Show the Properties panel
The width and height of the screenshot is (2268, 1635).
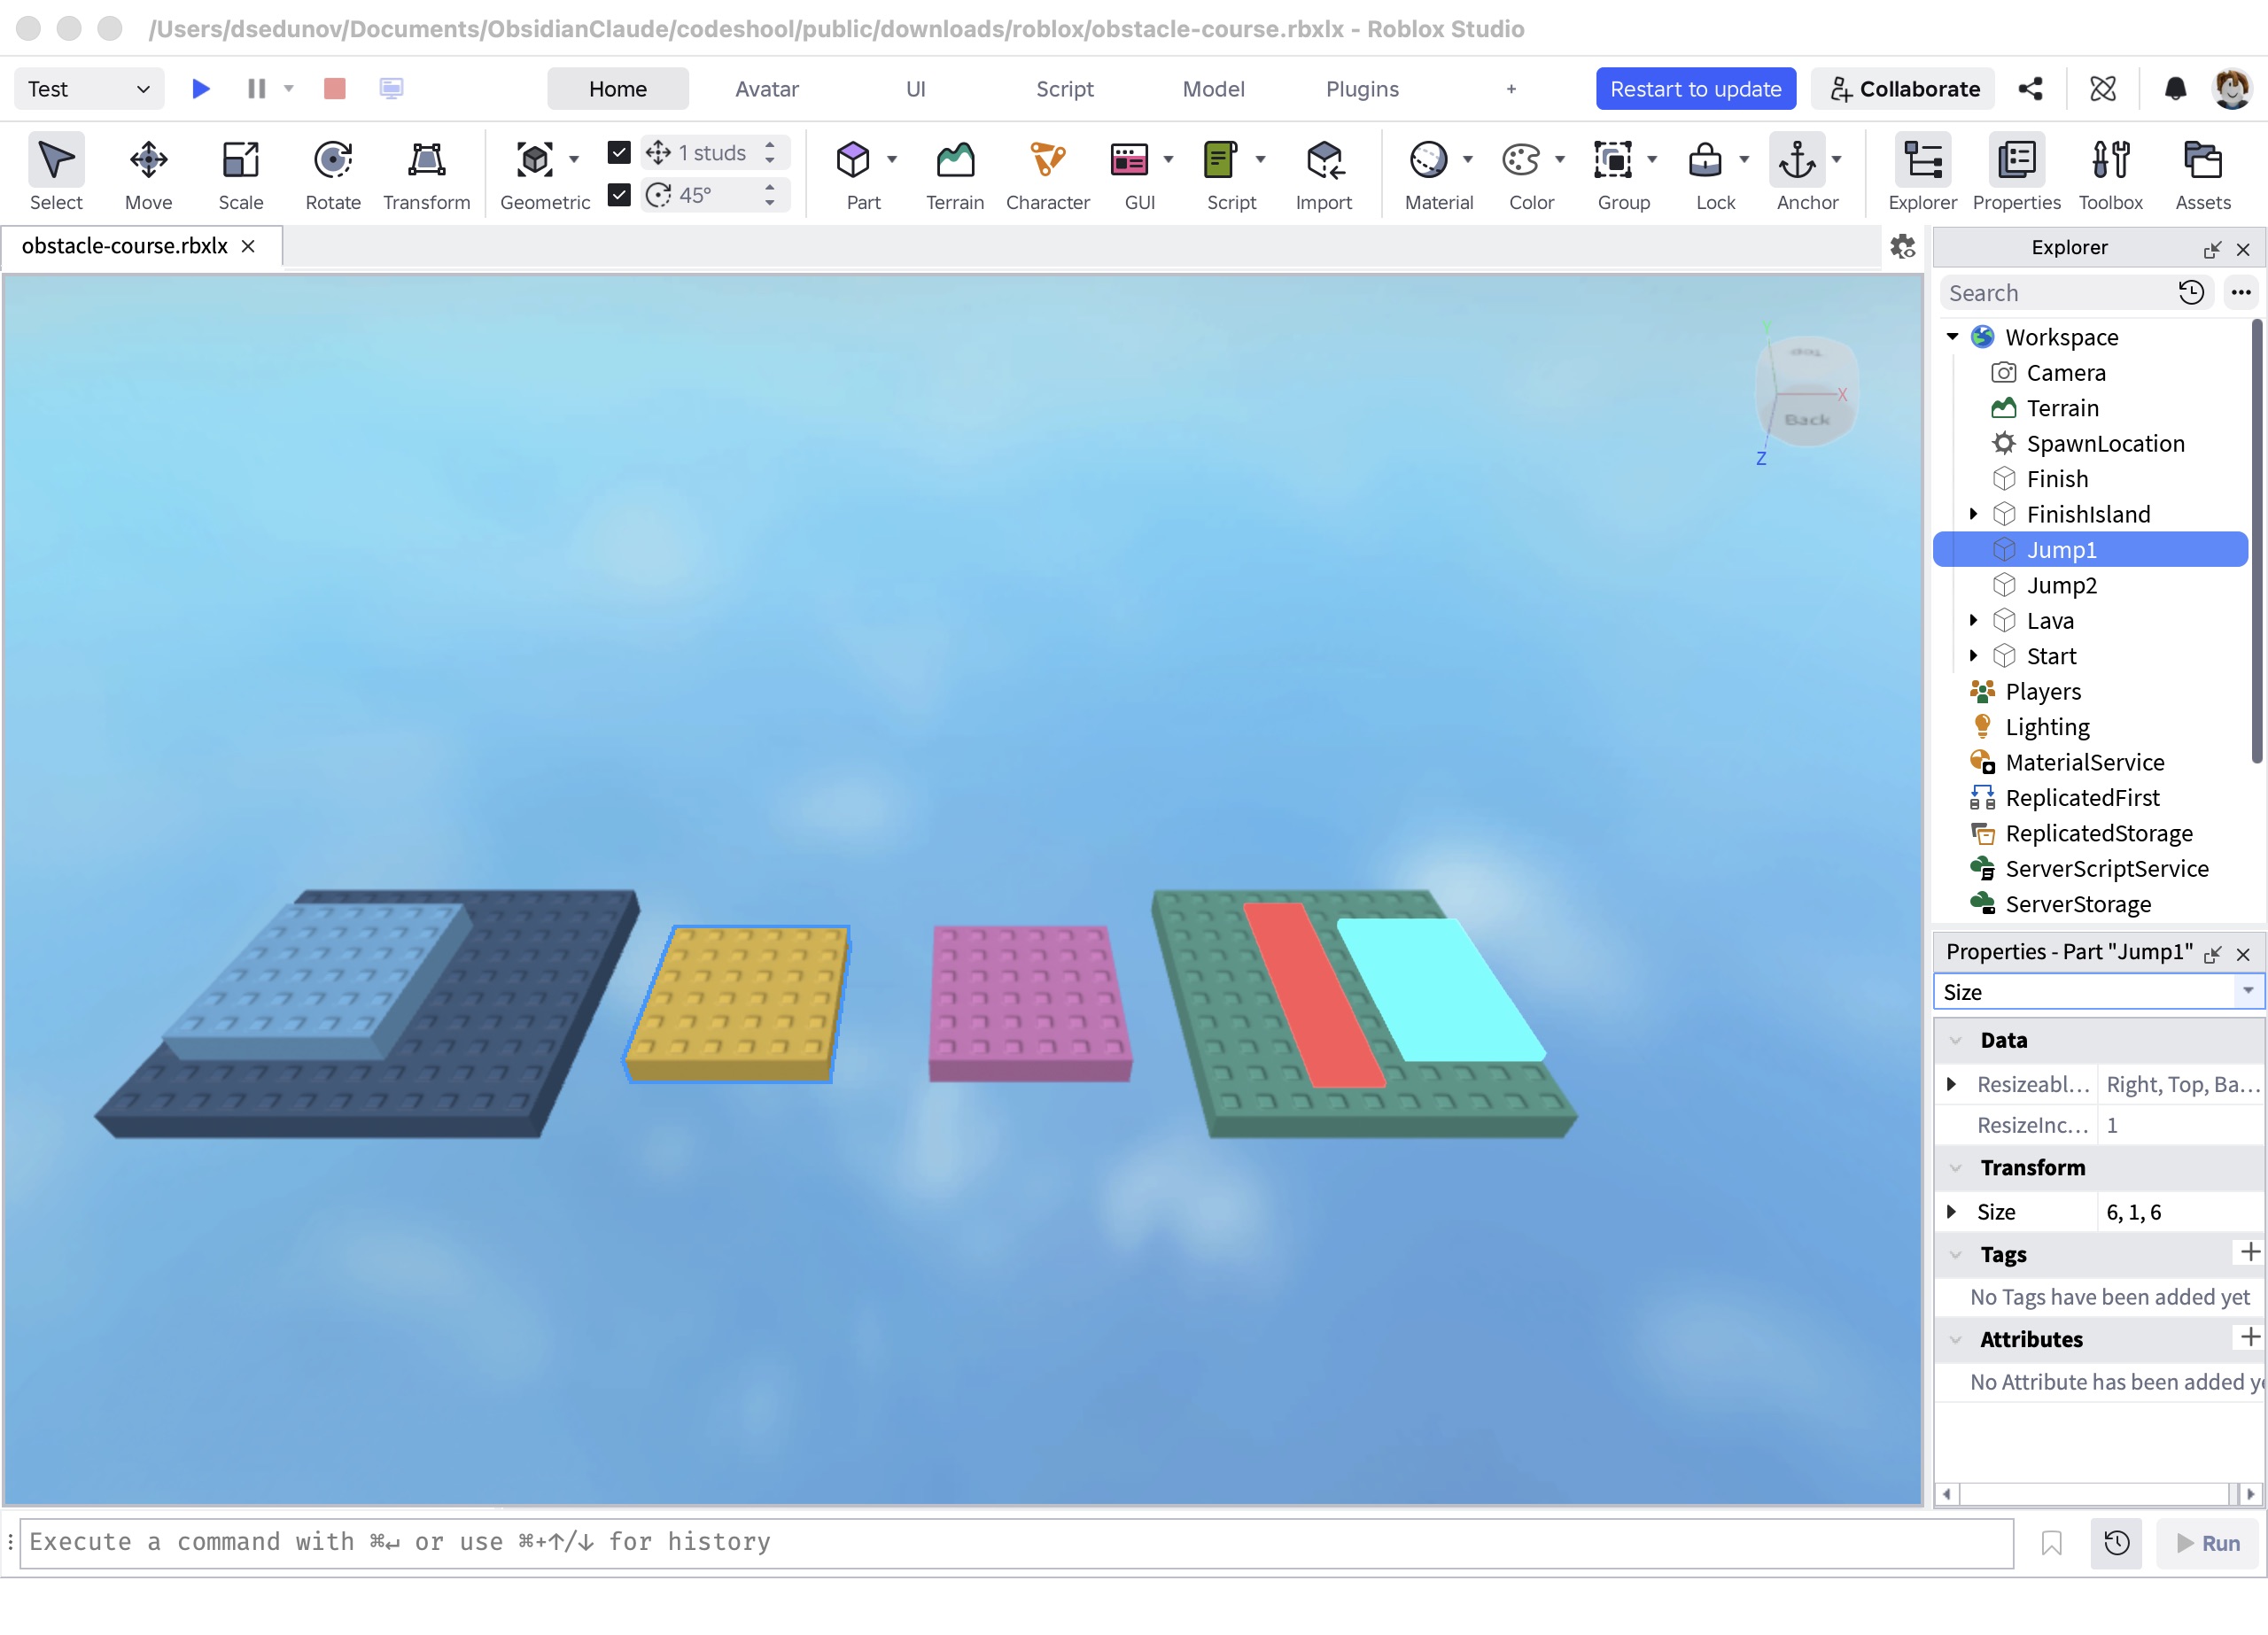(2016, 172)
